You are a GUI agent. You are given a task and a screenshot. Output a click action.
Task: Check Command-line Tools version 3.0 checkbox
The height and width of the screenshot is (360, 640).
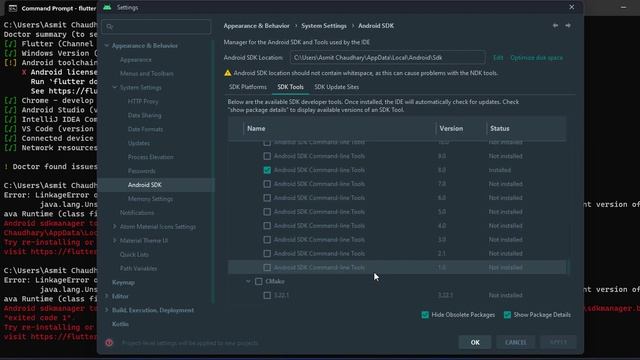[x=267, y=240]
